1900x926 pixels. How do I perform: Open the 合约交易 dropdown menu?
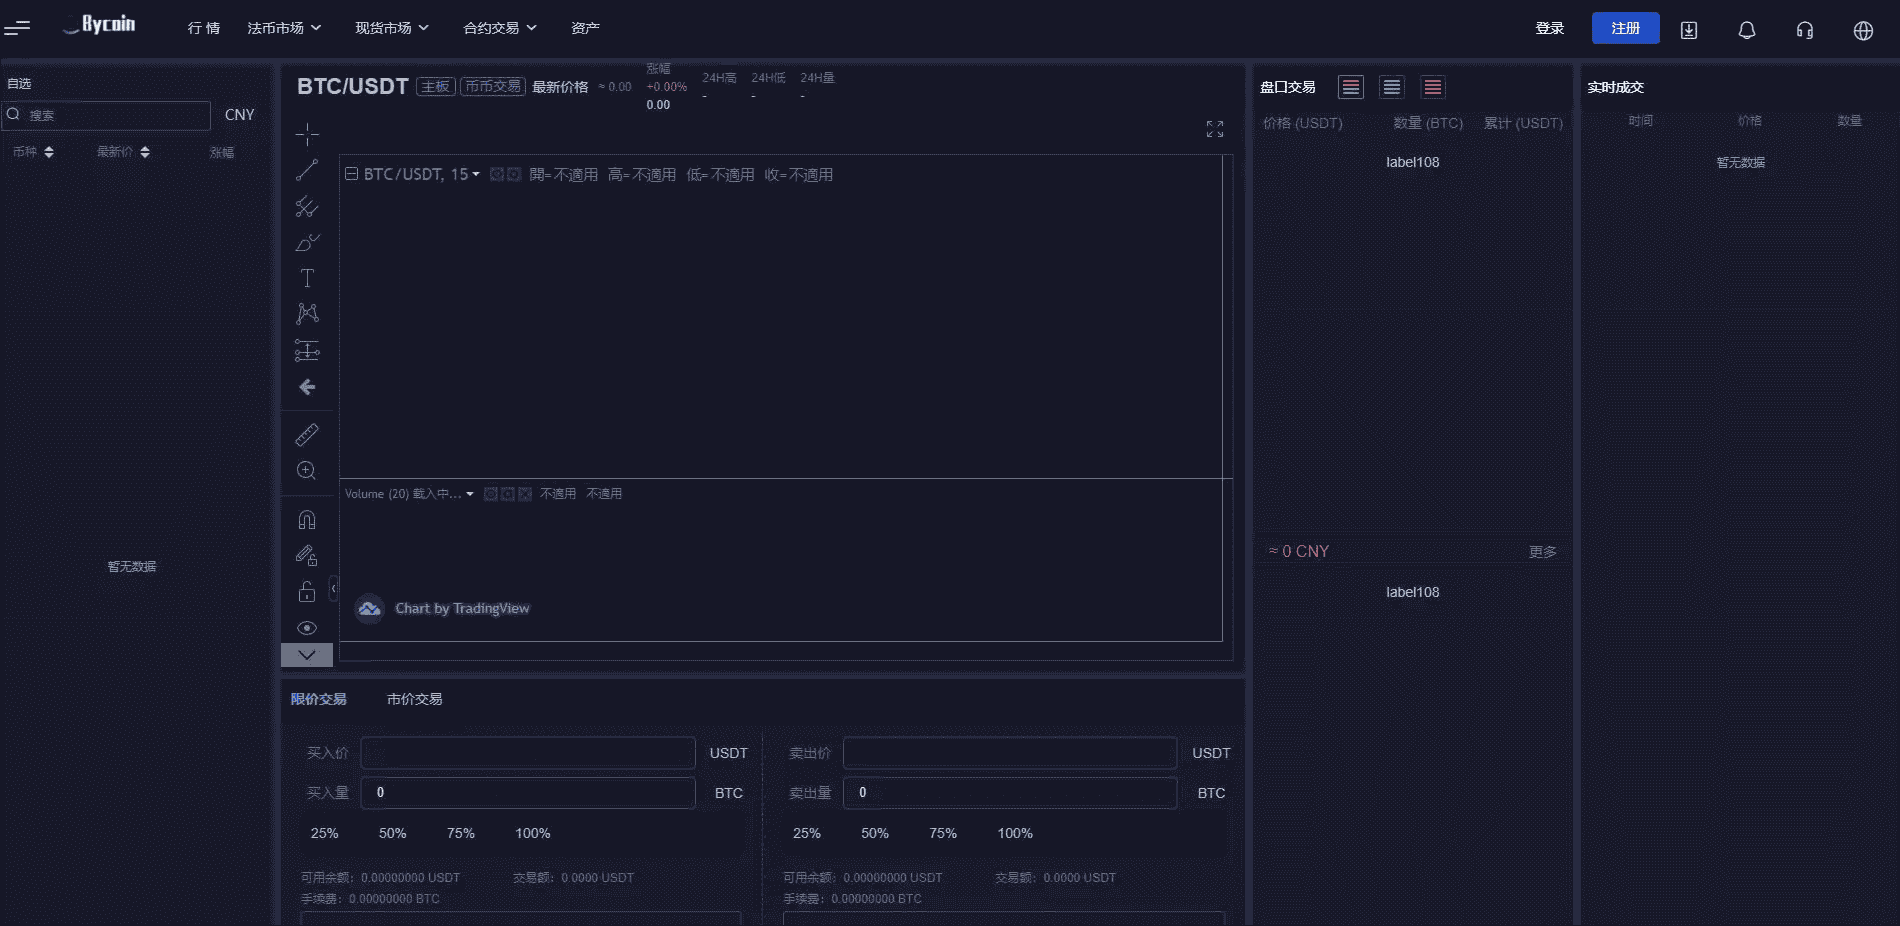point(500,28)
